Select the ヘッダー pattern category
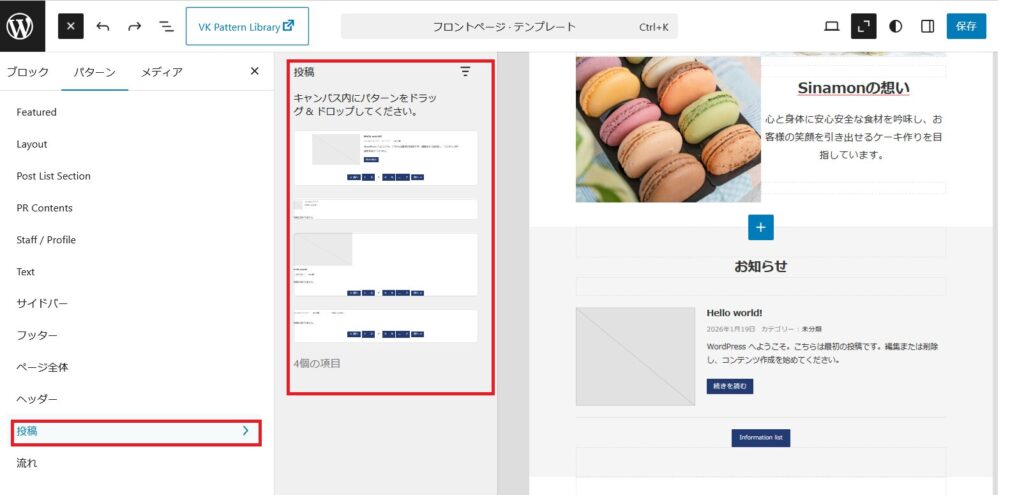The height and width of the screenshot is (495, 1024). [37, 399]
